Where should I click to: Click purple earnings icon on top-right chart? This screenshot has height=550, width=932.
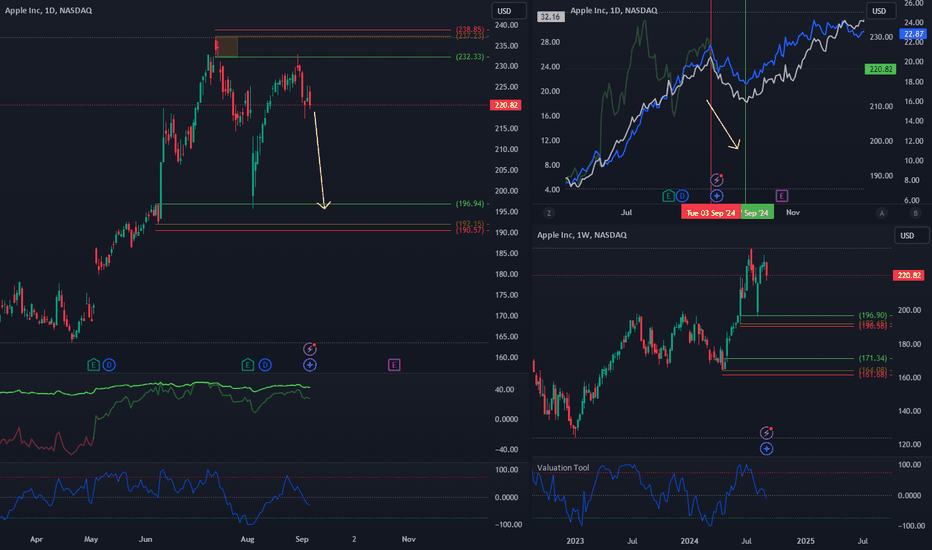pos(782,196)
